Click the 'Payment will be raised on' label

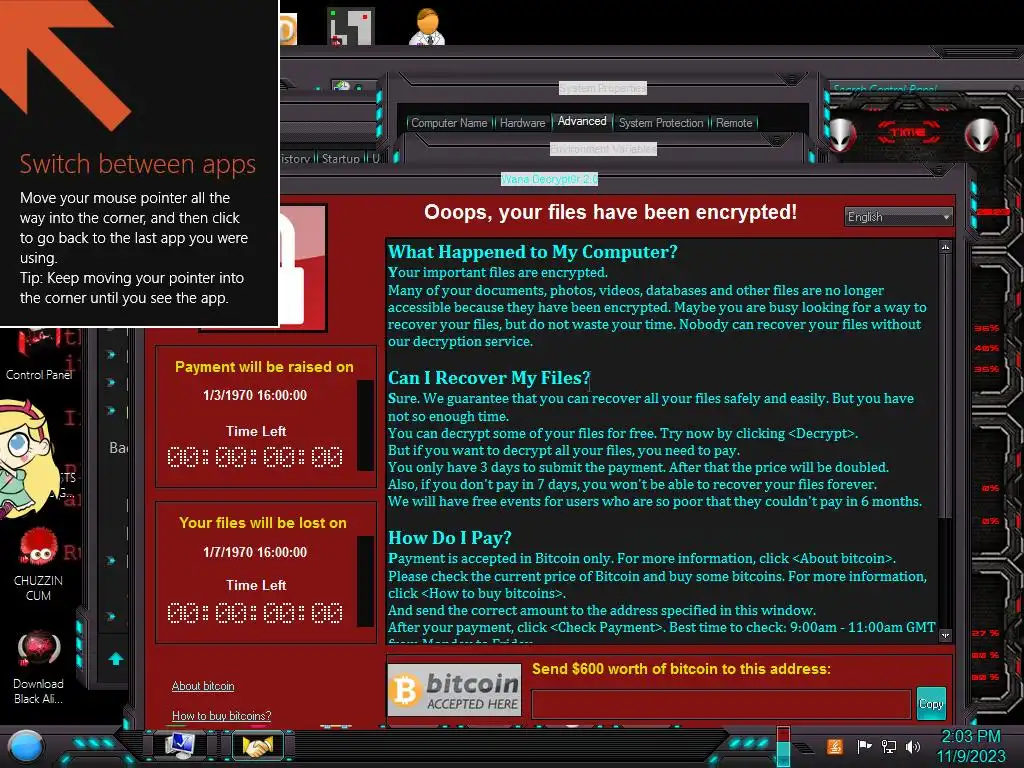pyautogui.click(x=264, y=367)
